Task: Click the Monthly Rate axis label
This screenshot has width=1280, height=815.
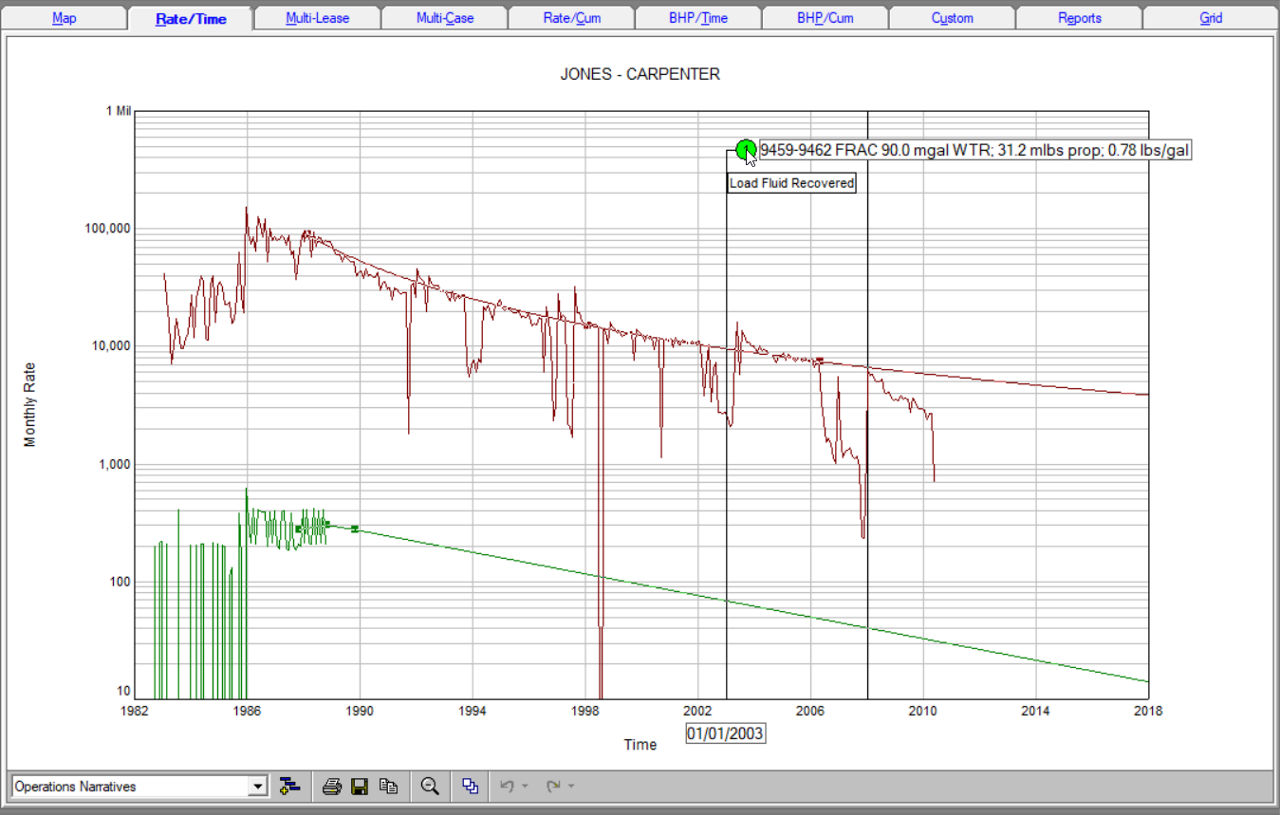Action: (x=30, y=406)
